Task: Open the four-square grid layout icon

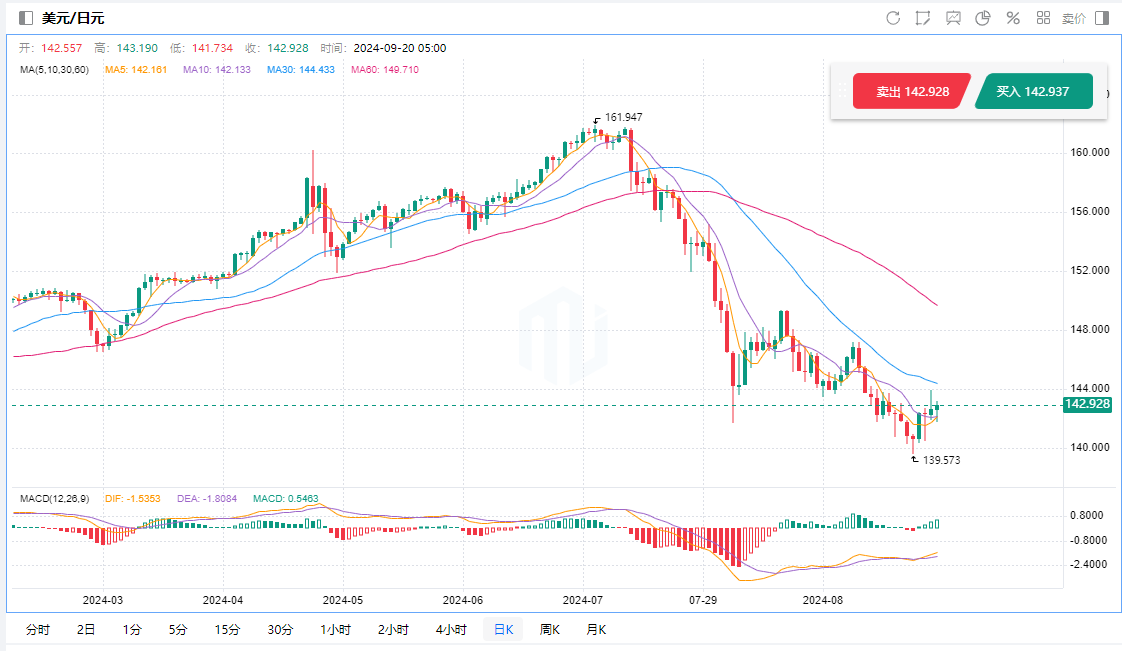Action: (x=1043, y=18)
